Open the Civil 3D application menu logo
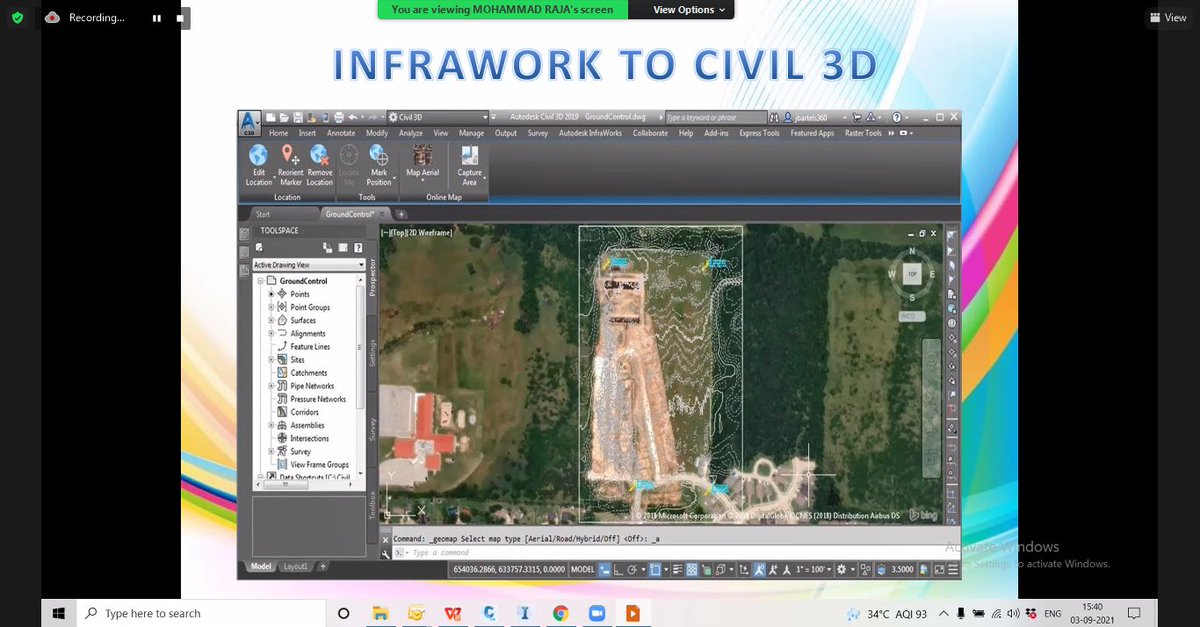This screenshot has height=627, width=1200. (x=250, y=123)
